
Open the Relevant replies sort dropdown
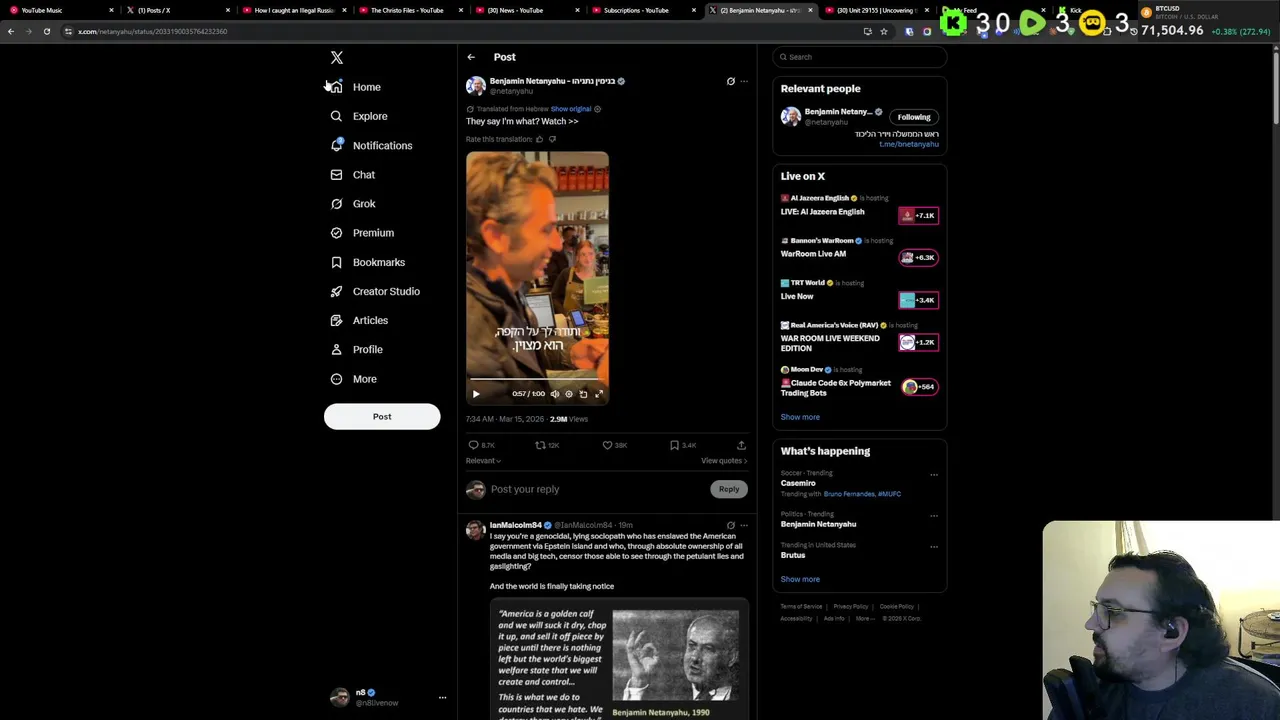coord(483,461)
